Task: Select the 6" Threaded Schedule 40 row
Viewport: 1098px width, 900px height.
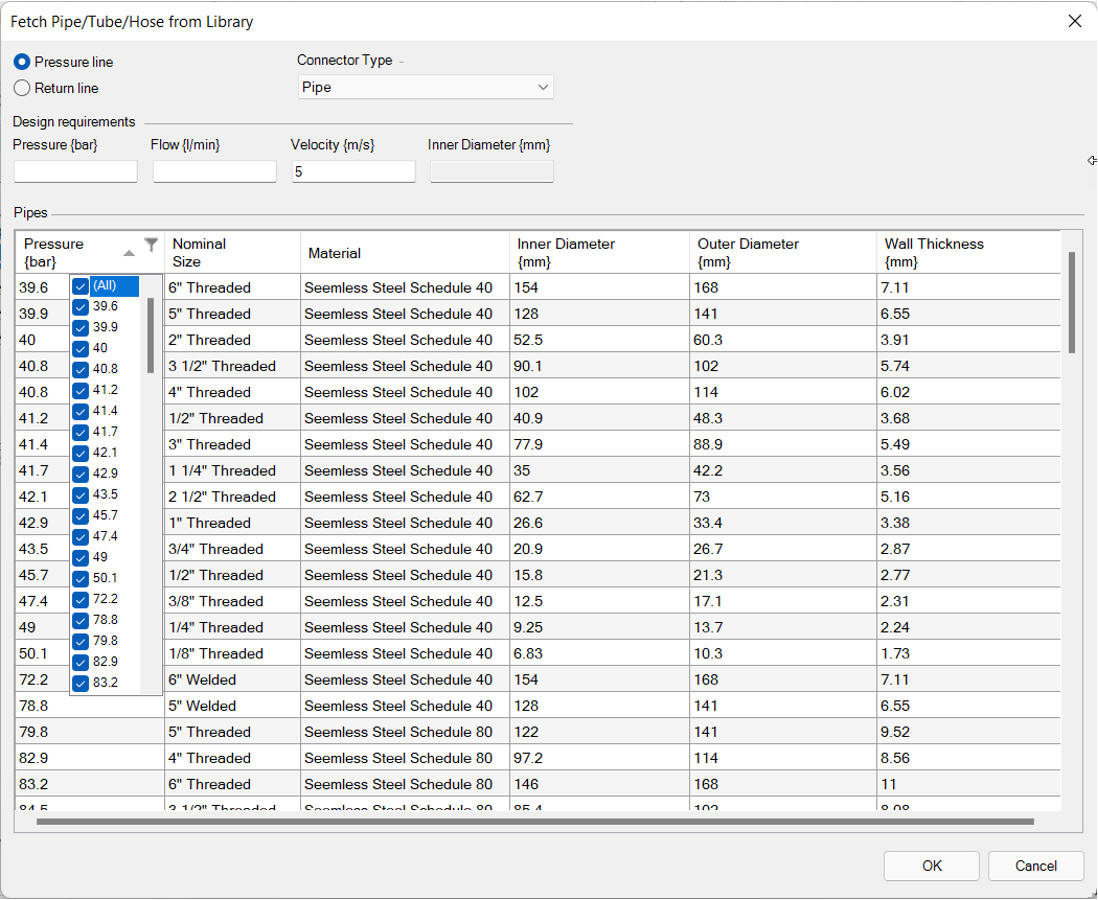Action: 538,288
